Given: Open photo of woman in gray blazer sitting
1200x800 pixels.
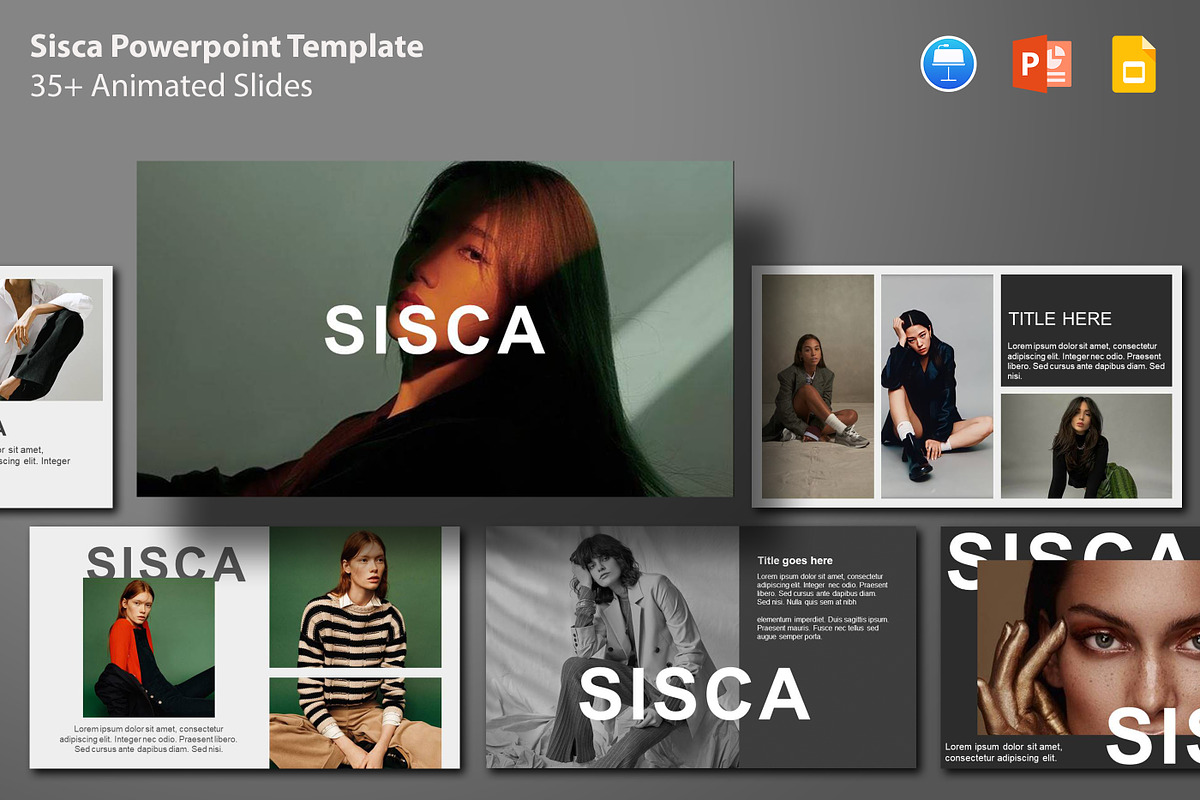Looking at the screenshot, I should tap(817, 386).
